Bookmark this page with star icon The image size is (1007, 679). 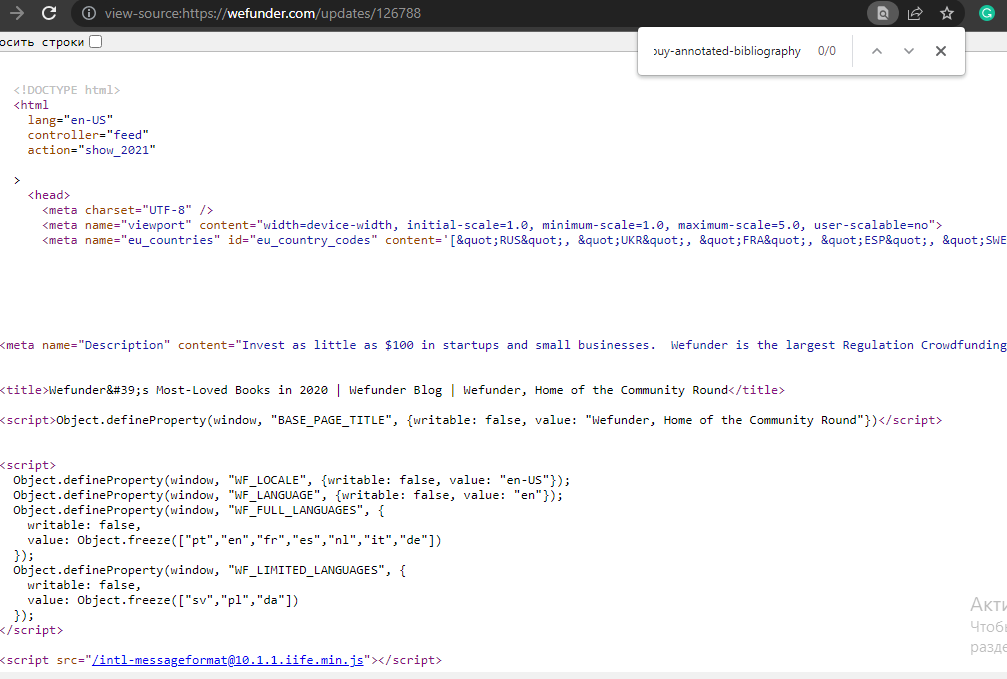[x=947, y=13]
